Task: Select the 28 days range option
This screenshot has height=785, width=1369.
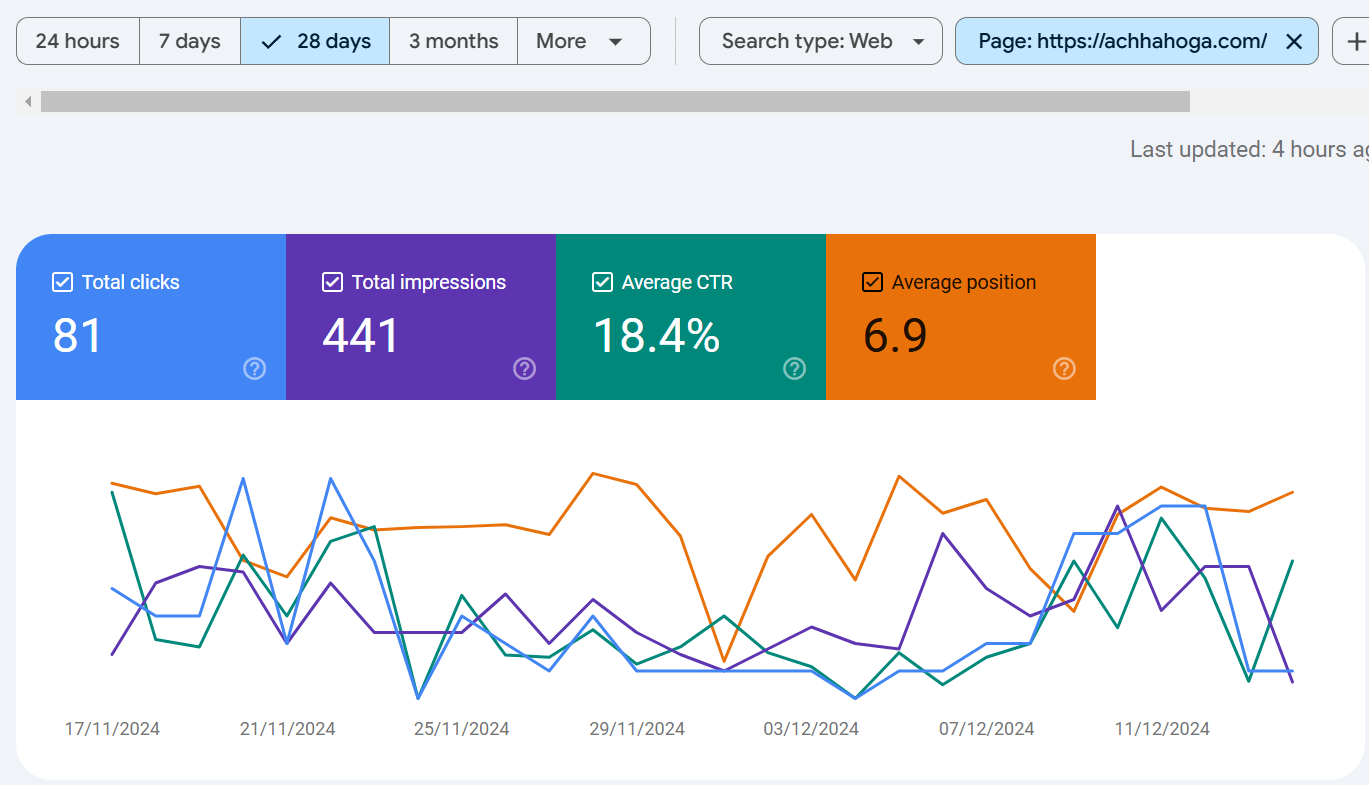Action: [315, 41]
